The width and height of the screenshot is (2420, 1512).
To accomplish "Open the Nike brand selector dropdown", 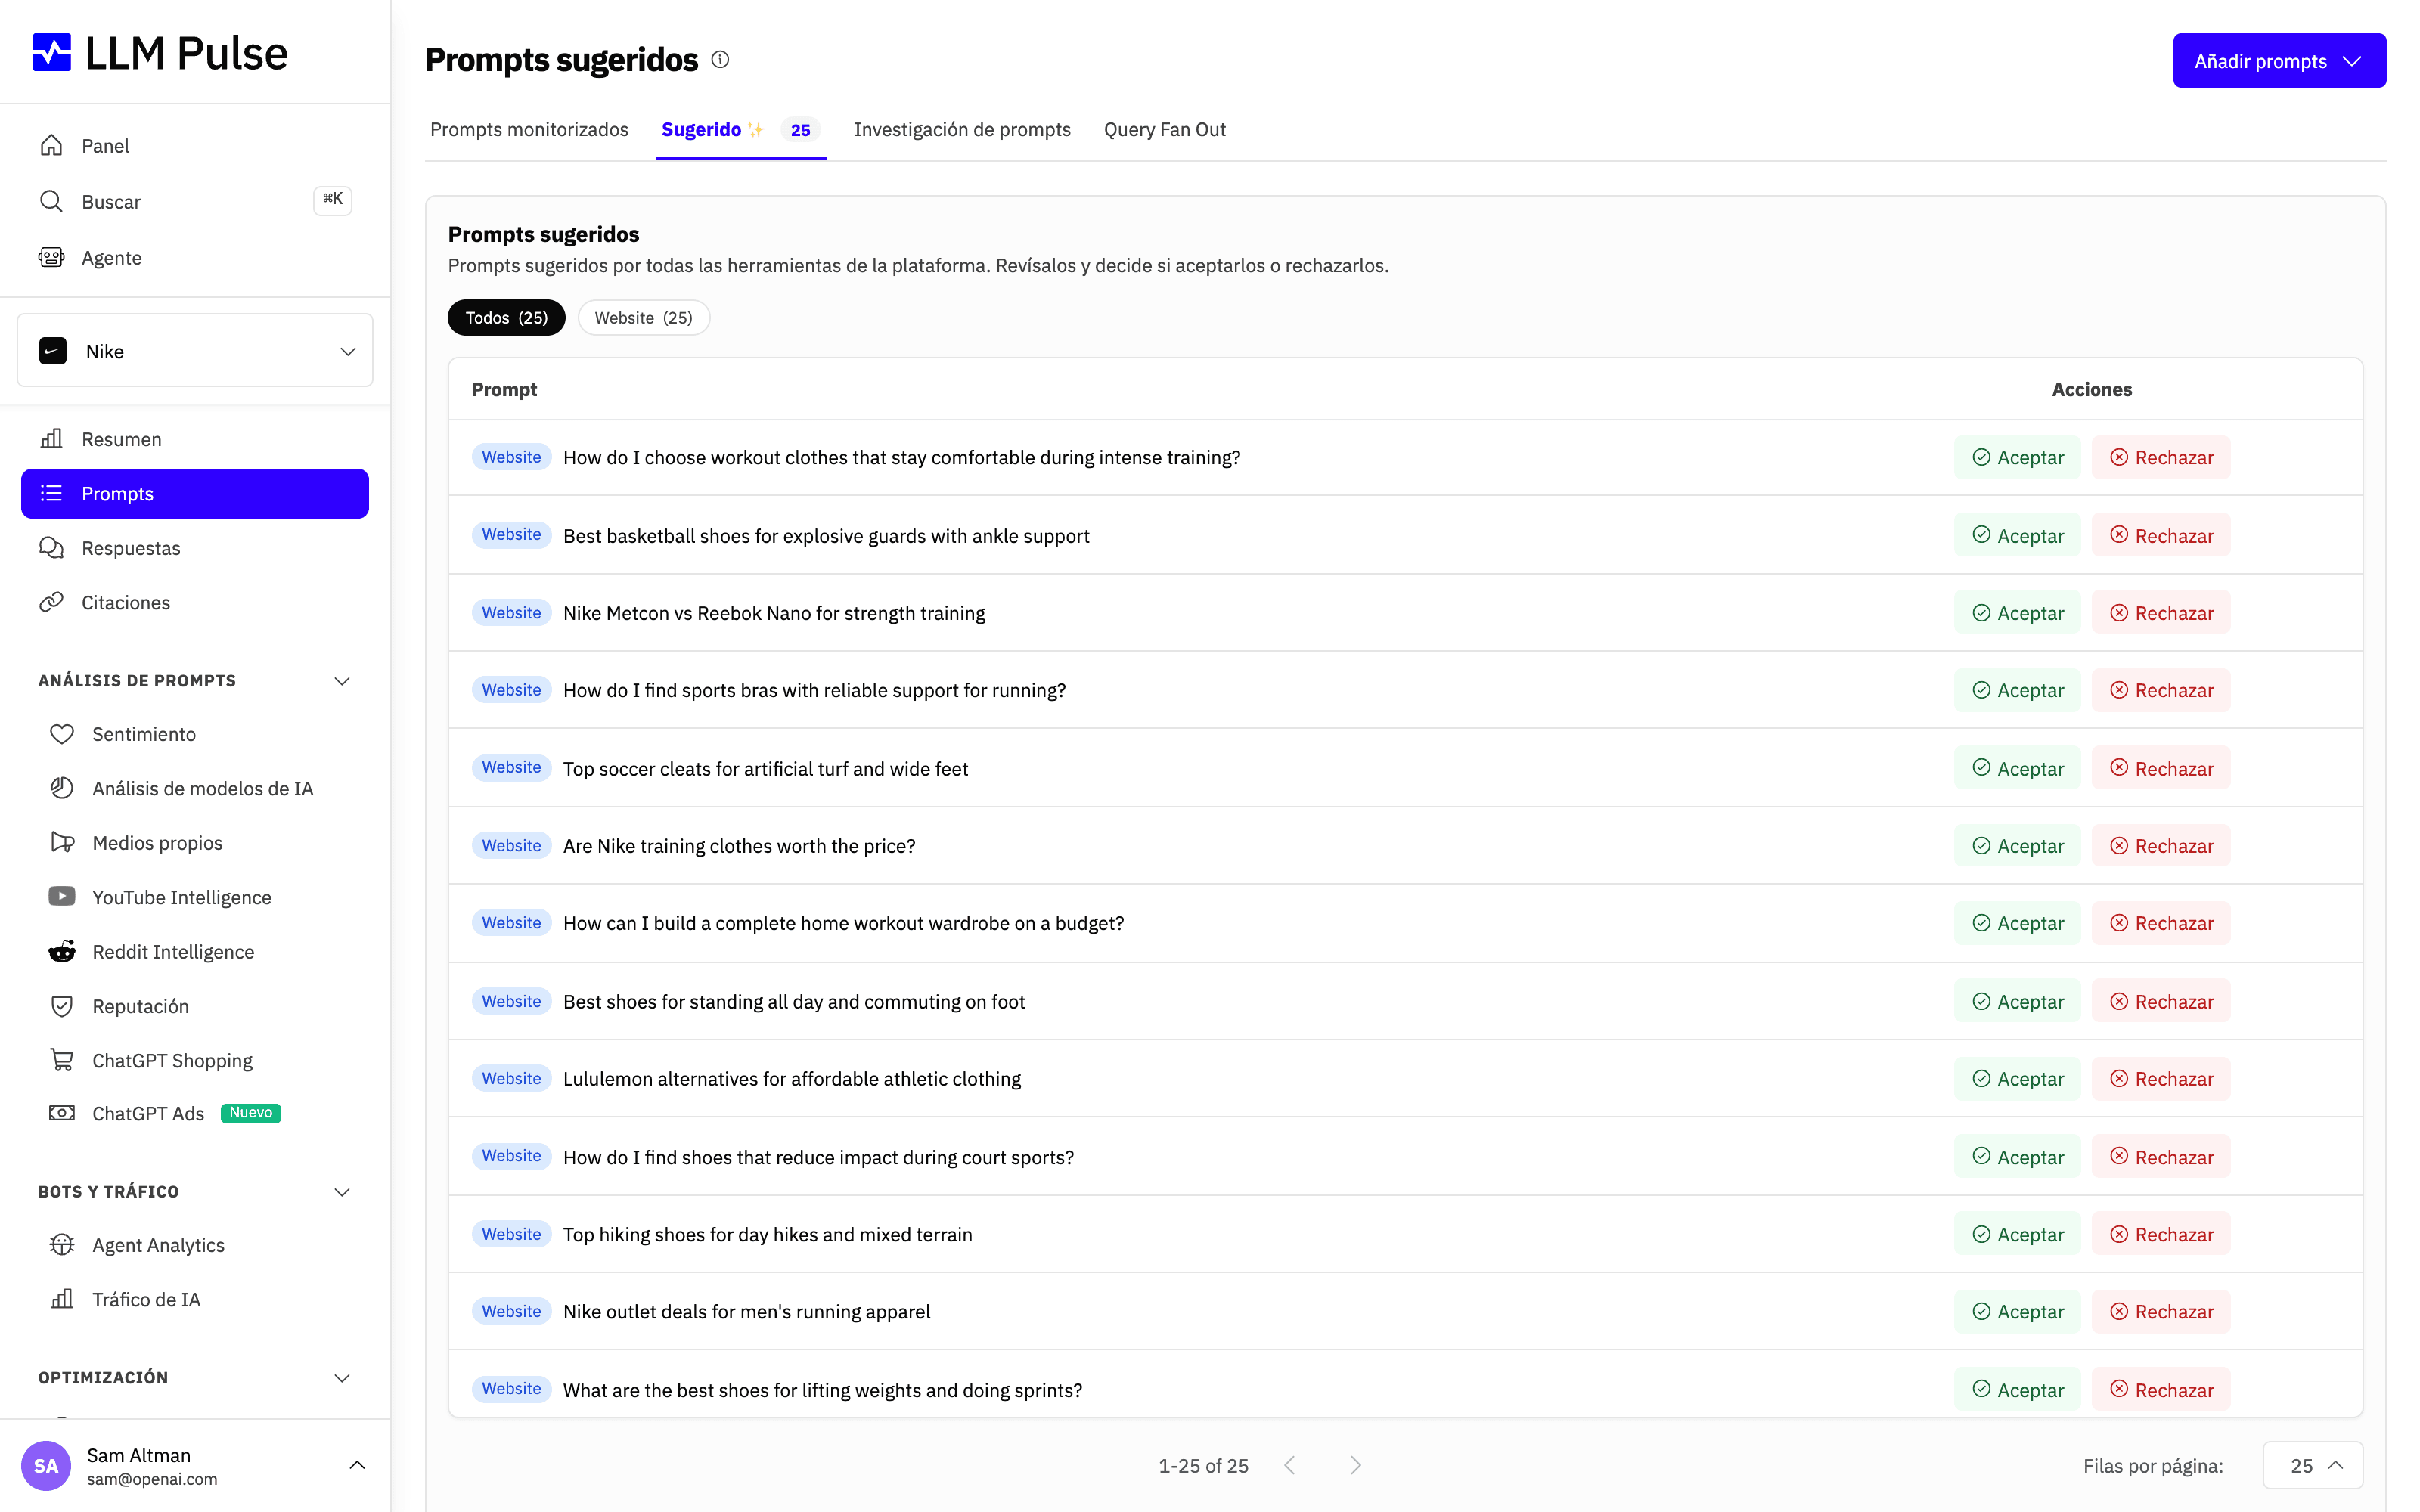I will coord(195,351).
